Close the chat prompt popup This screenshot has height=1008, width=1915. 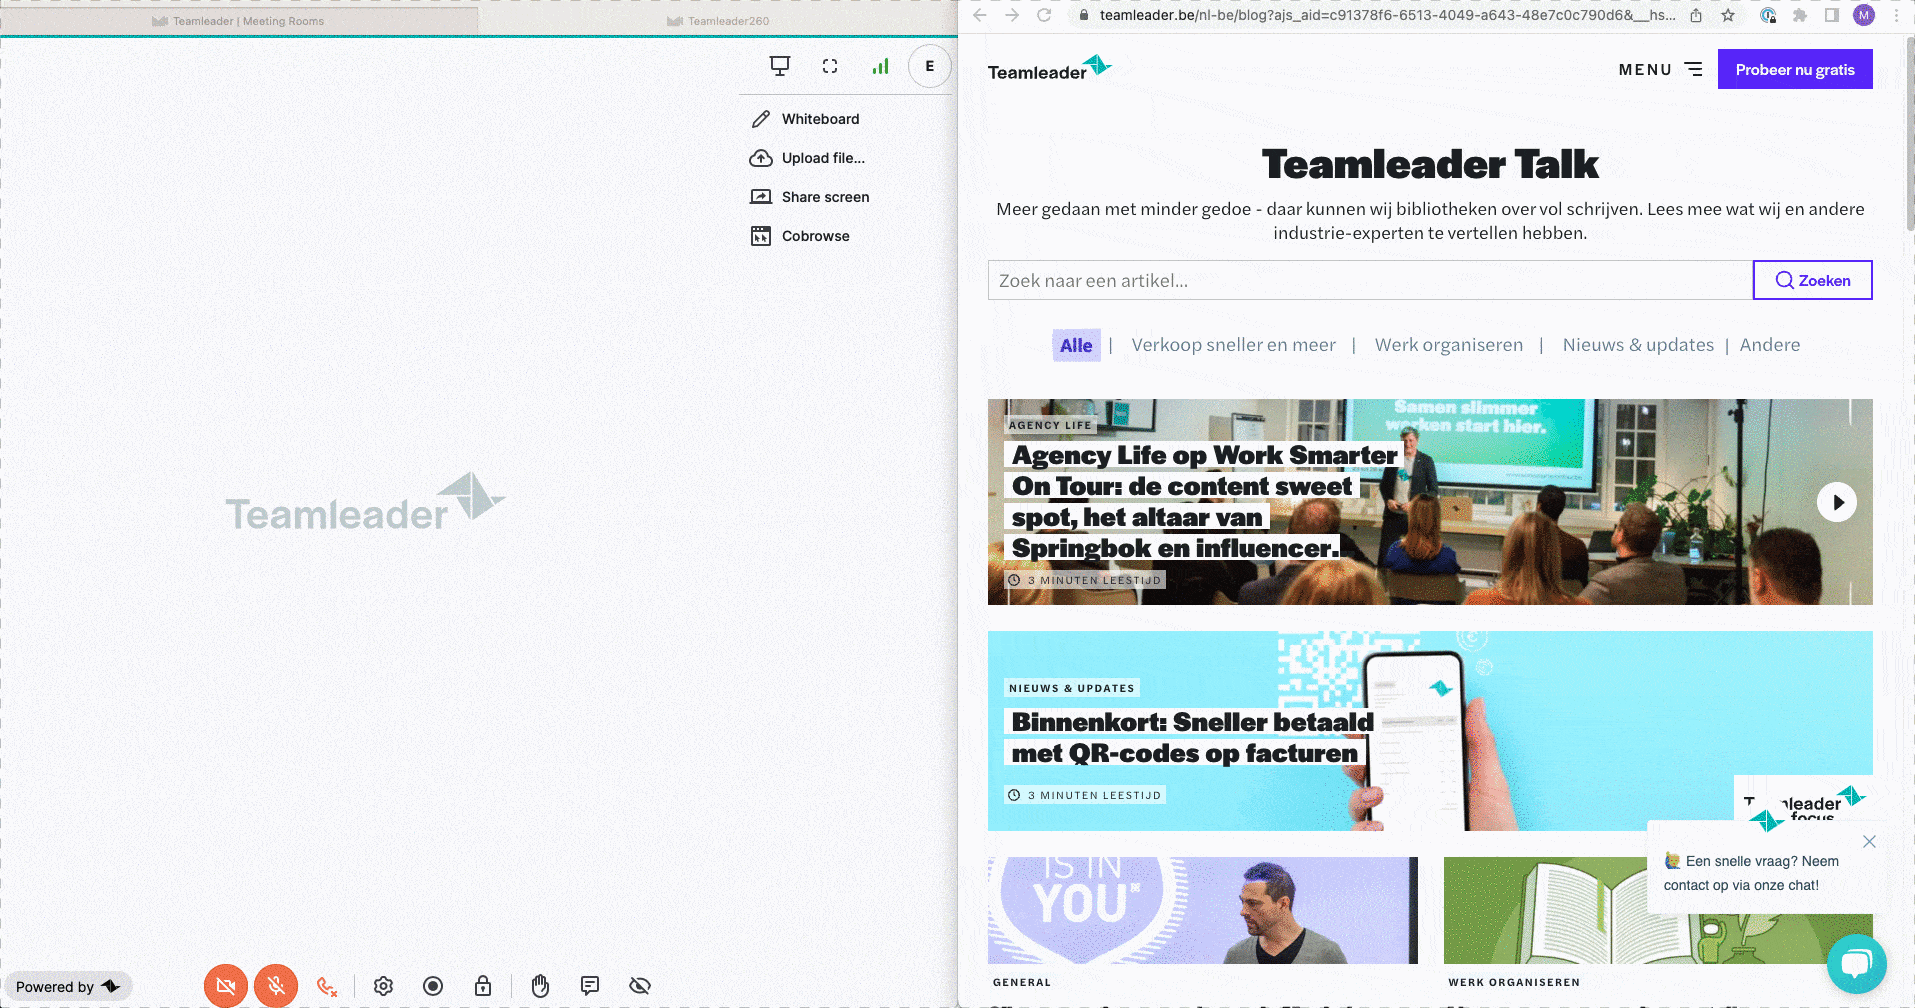tap(1869, 842)
